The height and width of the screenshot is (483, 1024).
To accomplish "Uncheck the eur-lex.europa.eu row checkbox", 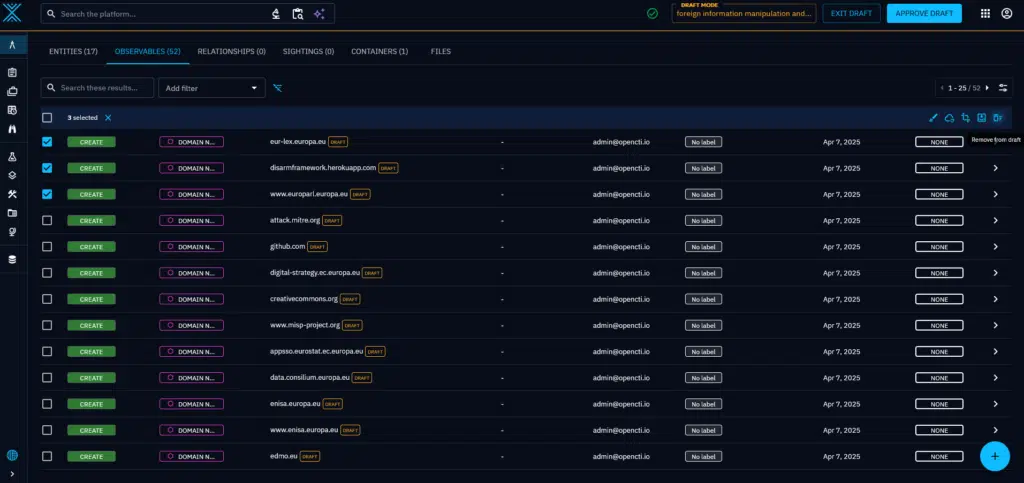I will [47, 142].
